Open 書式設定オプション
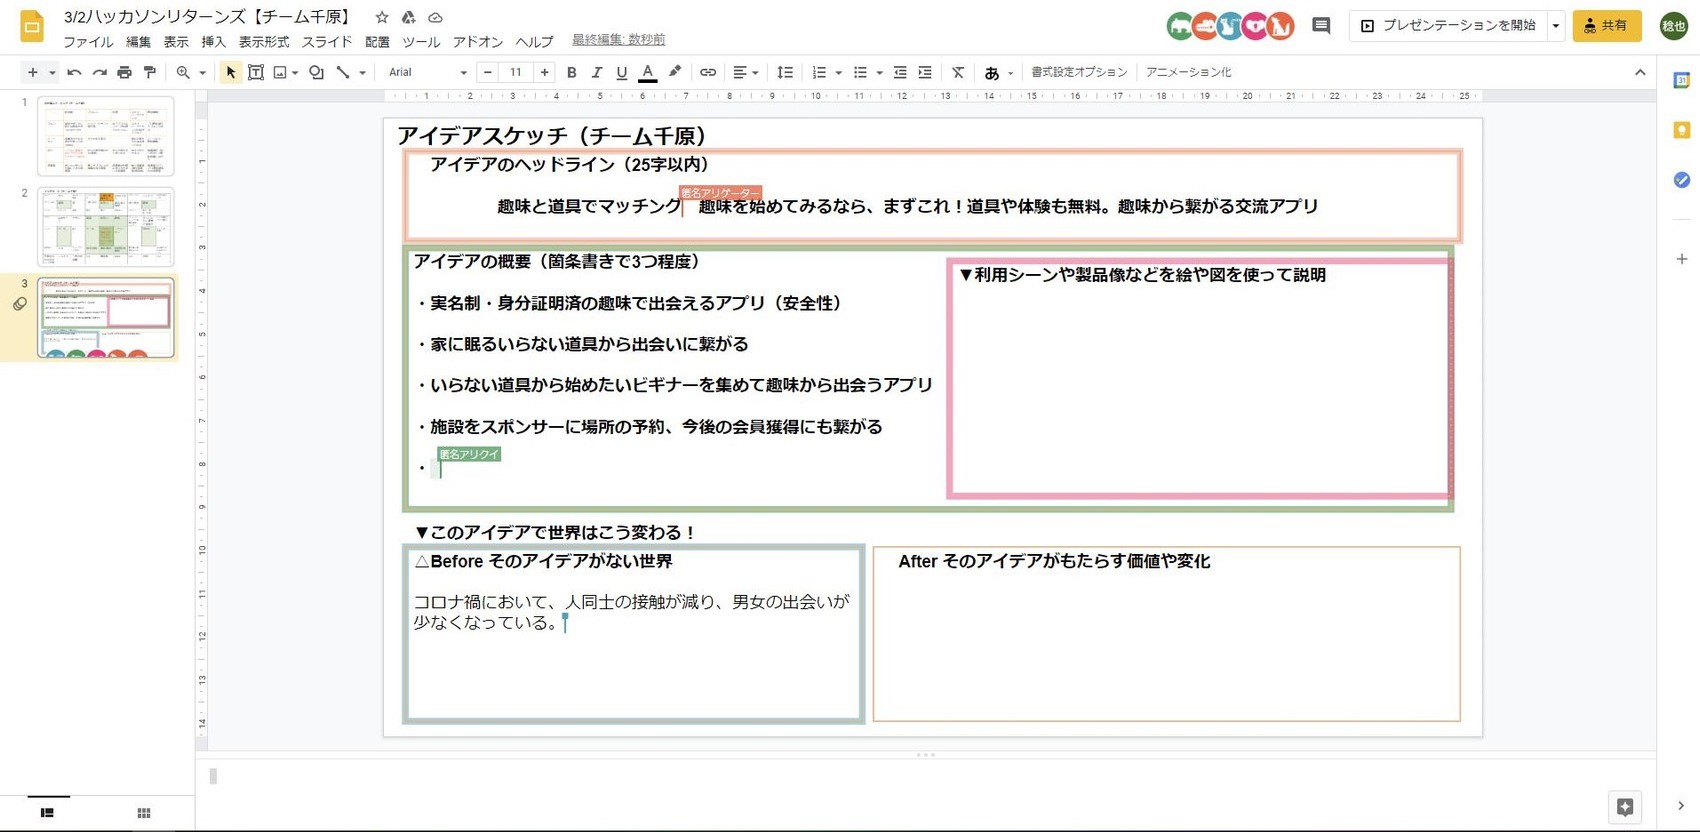The image size is (1700, 832). [1079, 72]
